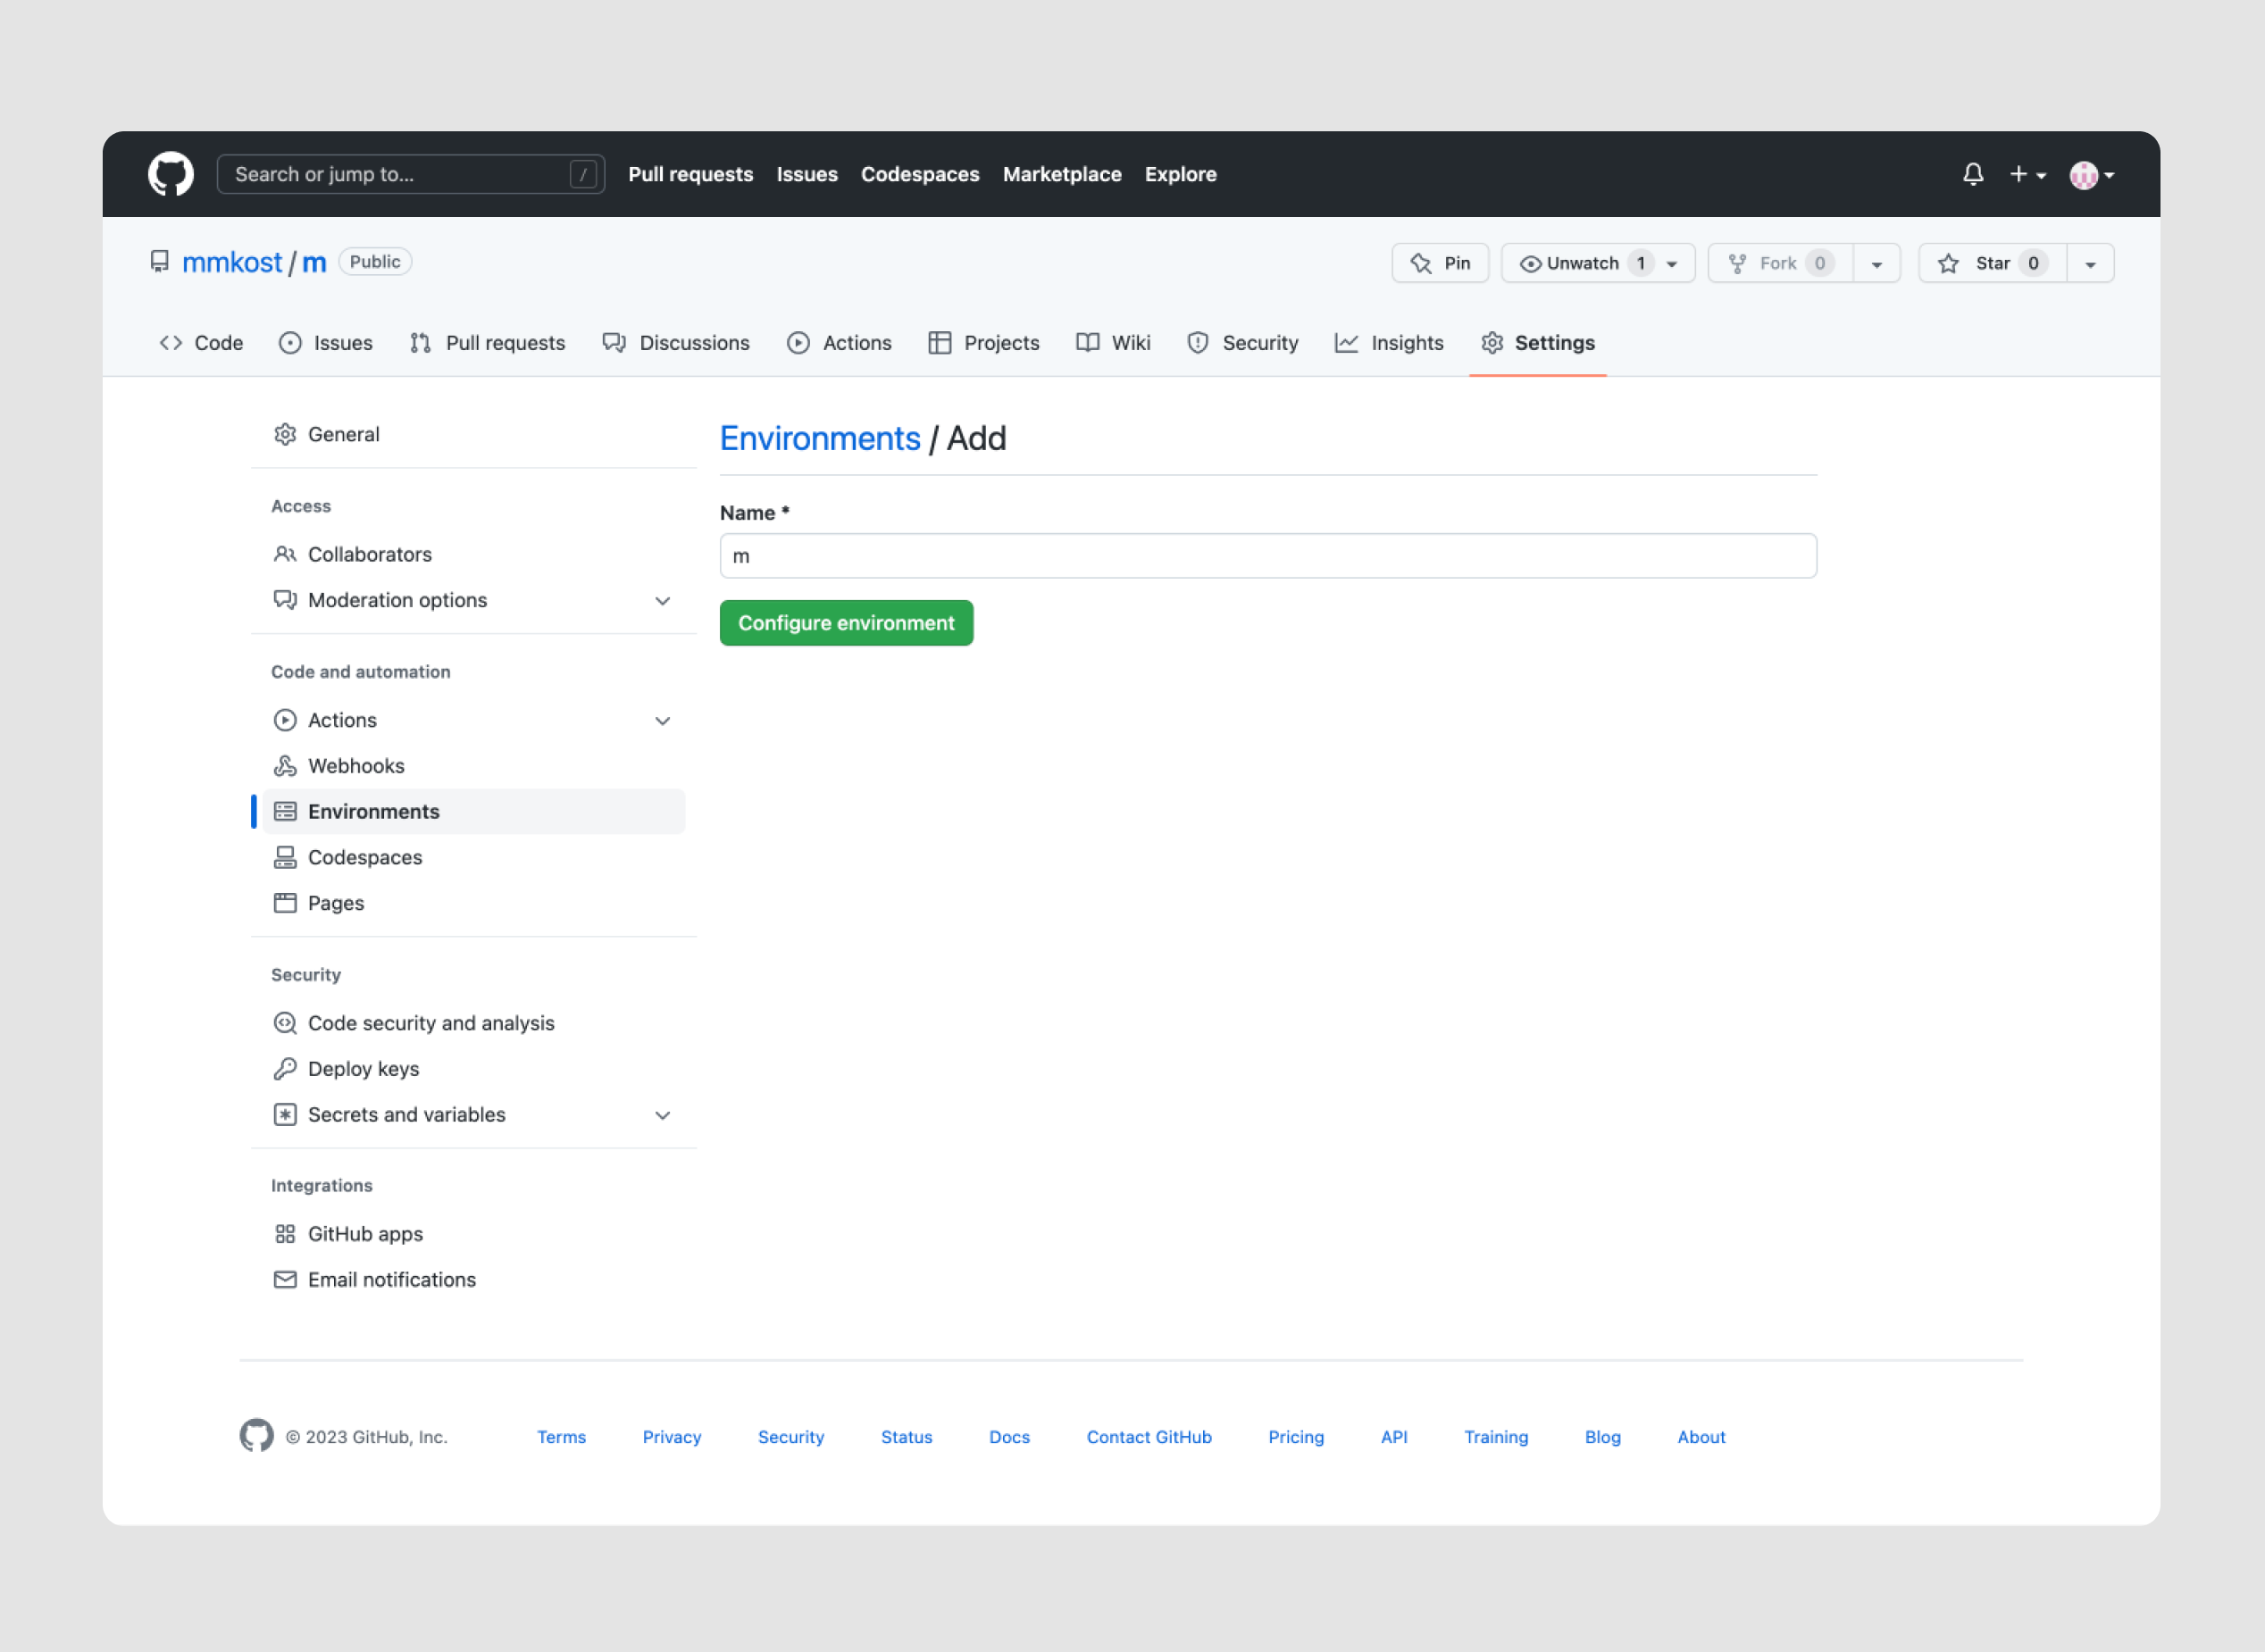2265x1652 pixels.
Task: Open the Star lists dropdown arrow
Action: pos(2090,264)
